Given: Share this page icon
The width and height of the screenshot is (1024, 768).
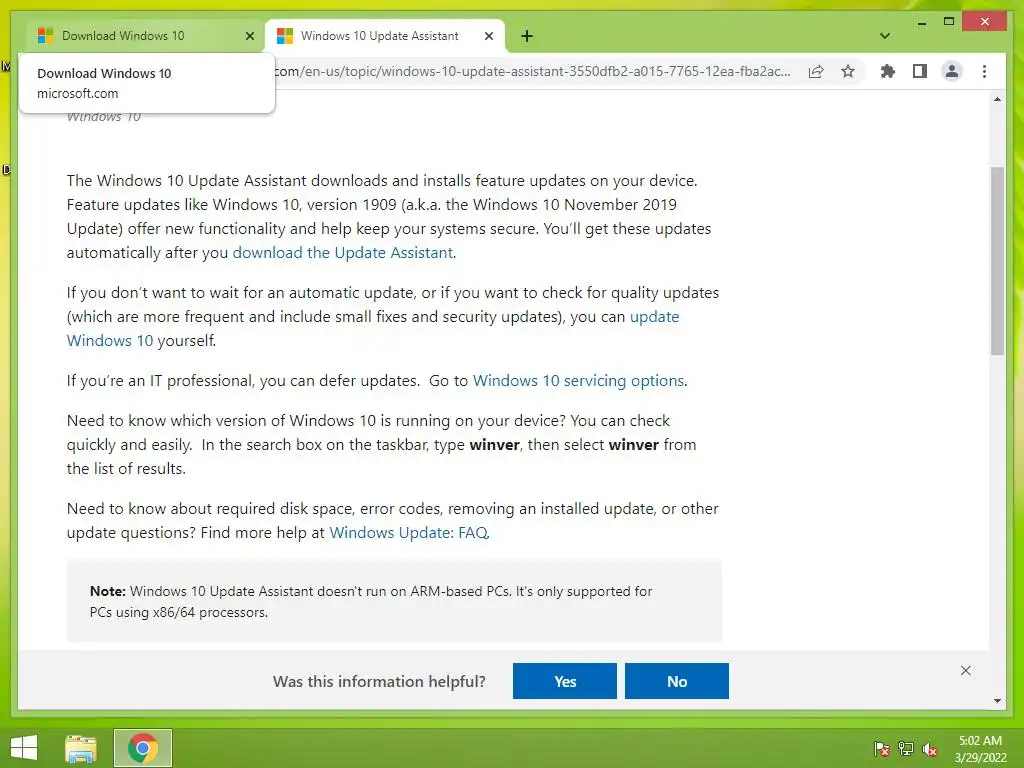Looking at the screenshot, I should click(x=816, y=71).
